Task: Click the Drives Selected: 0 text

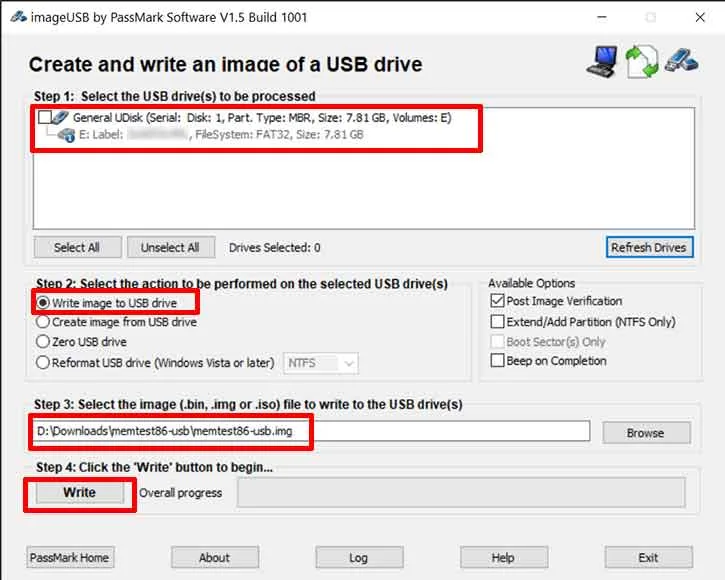Action: (275, 248)
